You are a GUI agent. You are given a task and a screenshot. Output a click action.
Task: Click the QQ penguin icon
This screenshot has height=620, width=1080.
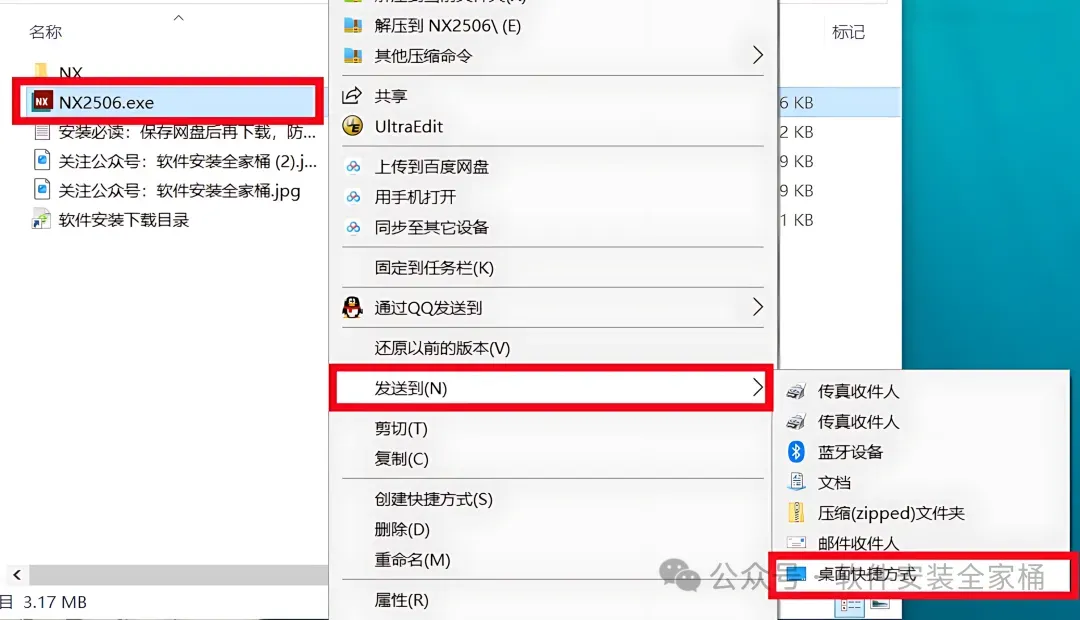(353, 307)
